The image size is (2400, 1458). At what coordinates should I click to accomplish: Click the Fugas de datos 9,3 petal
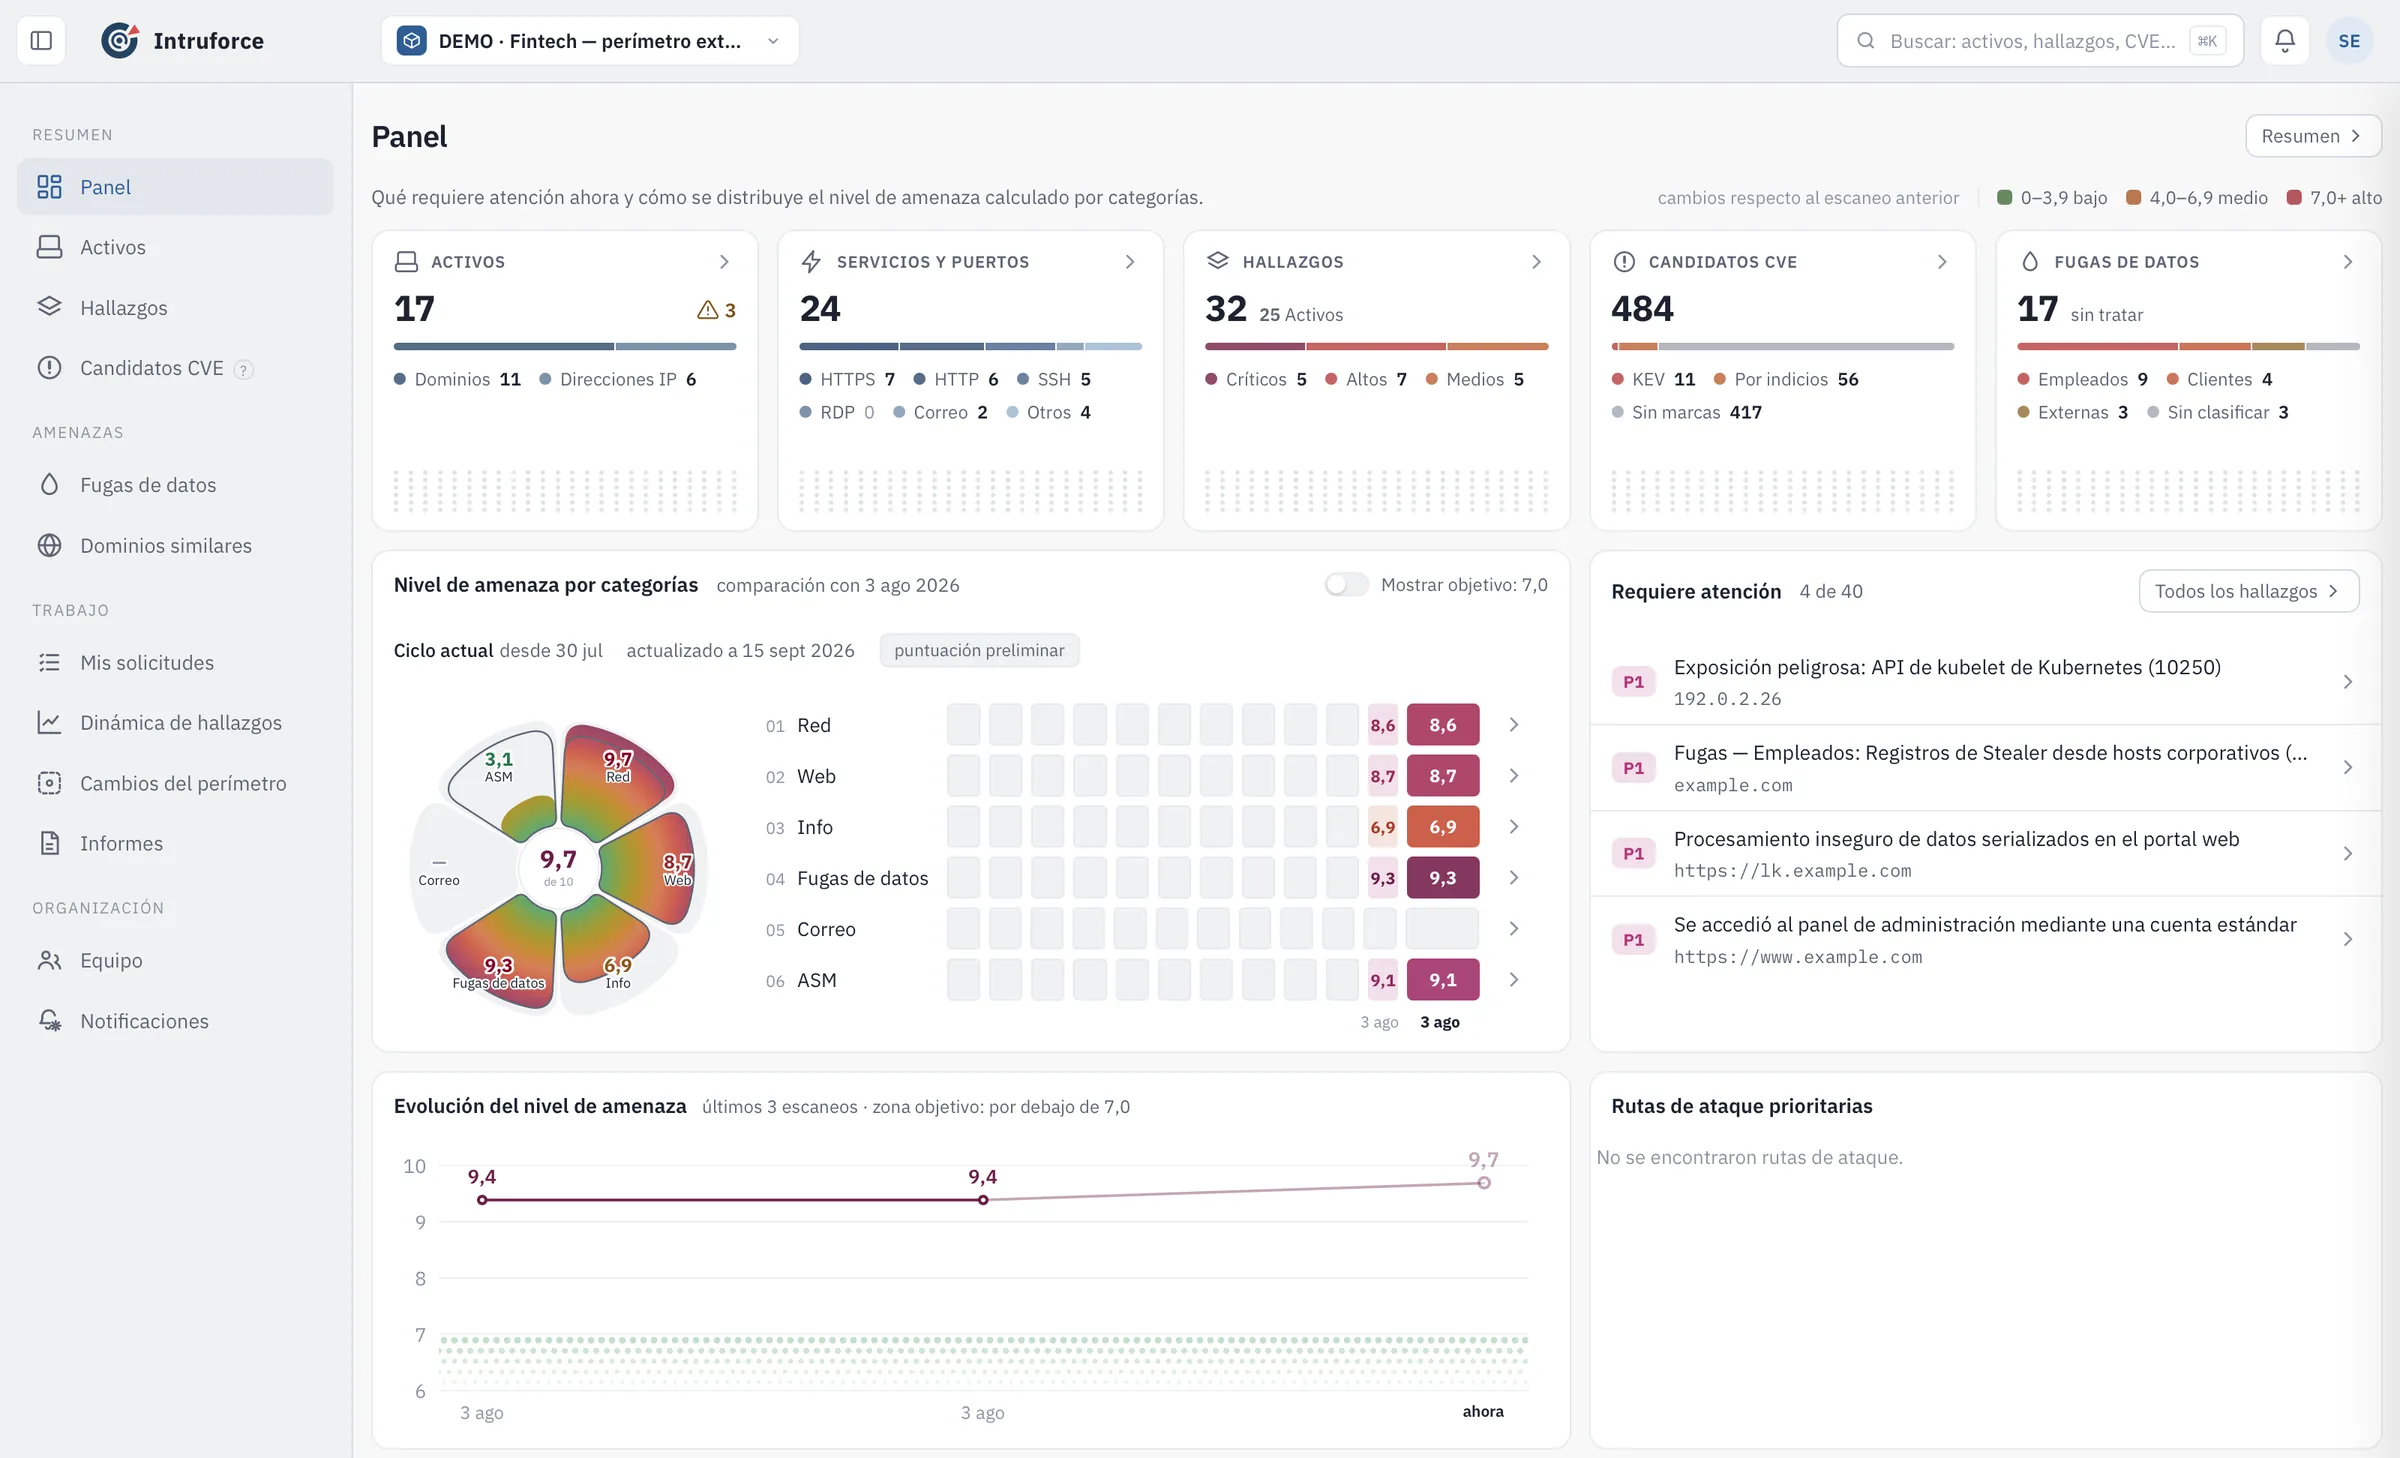(x=503, y=953)
